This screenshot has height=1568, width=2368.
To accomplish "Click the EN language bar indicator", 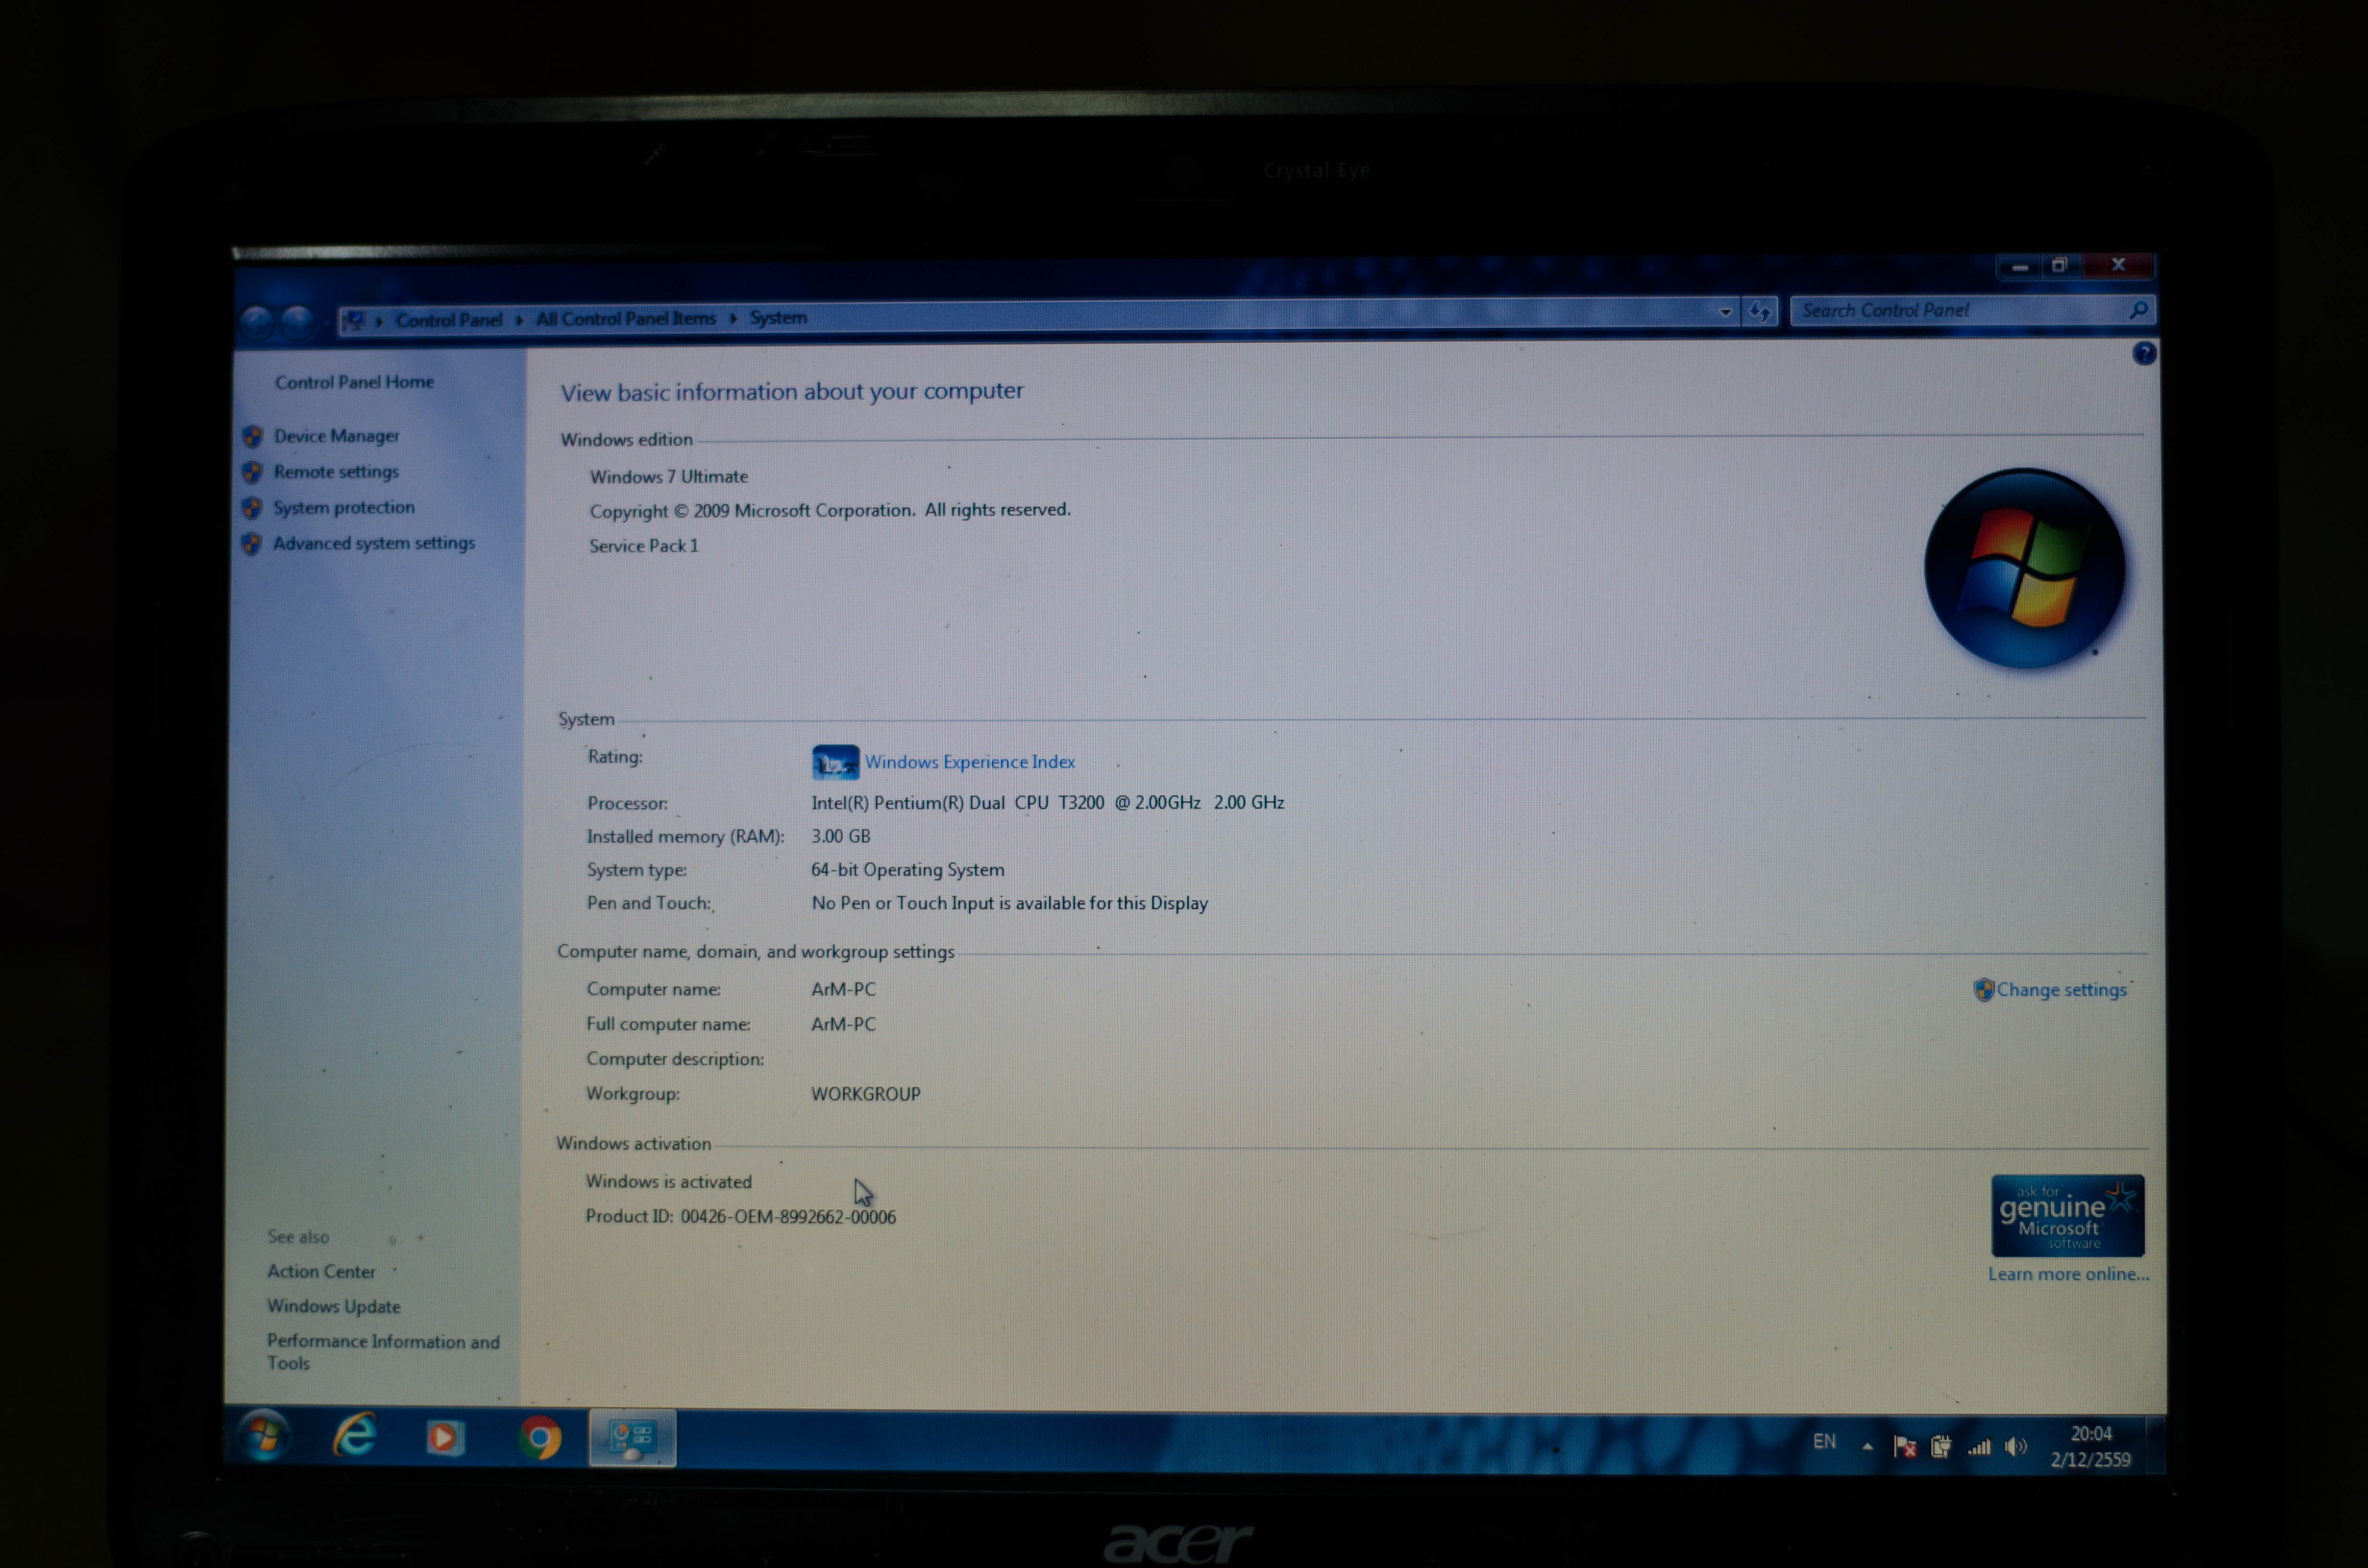I will (x=1824, y=1441).
